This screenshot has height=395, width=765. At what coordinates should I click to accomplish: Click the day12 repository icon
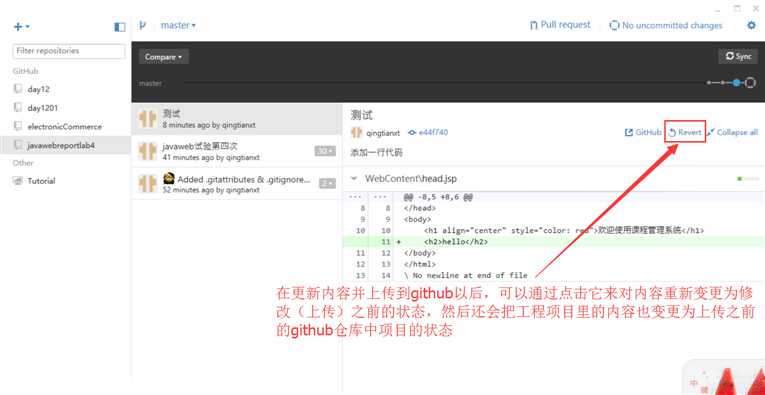pyautogui.click(x=18, y=89)
